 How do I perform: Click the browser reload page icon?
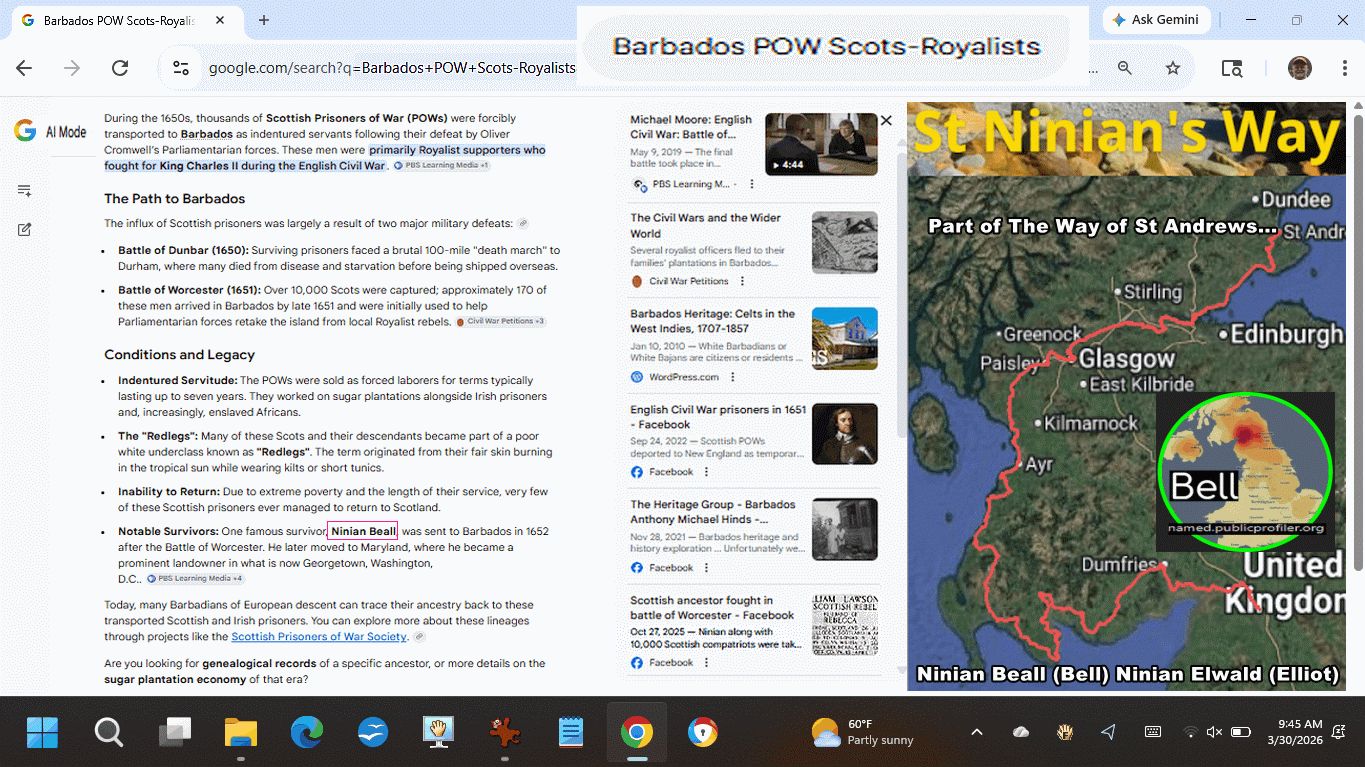click(120, 68)
